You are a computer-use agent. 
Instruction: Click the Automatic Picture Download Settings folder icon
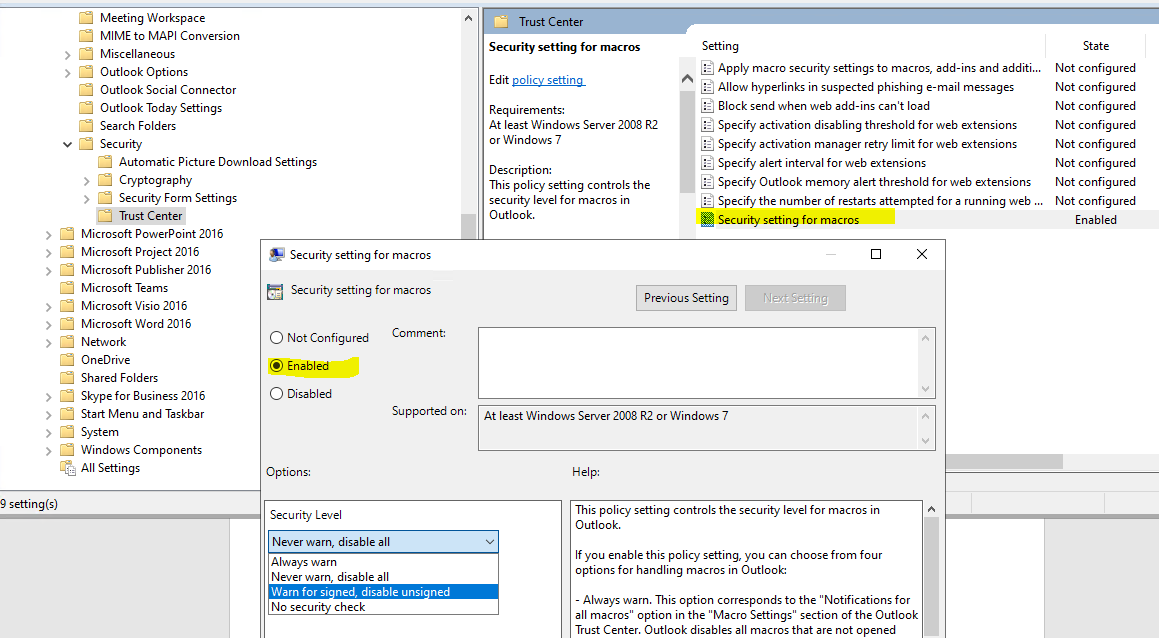(106, 162)
